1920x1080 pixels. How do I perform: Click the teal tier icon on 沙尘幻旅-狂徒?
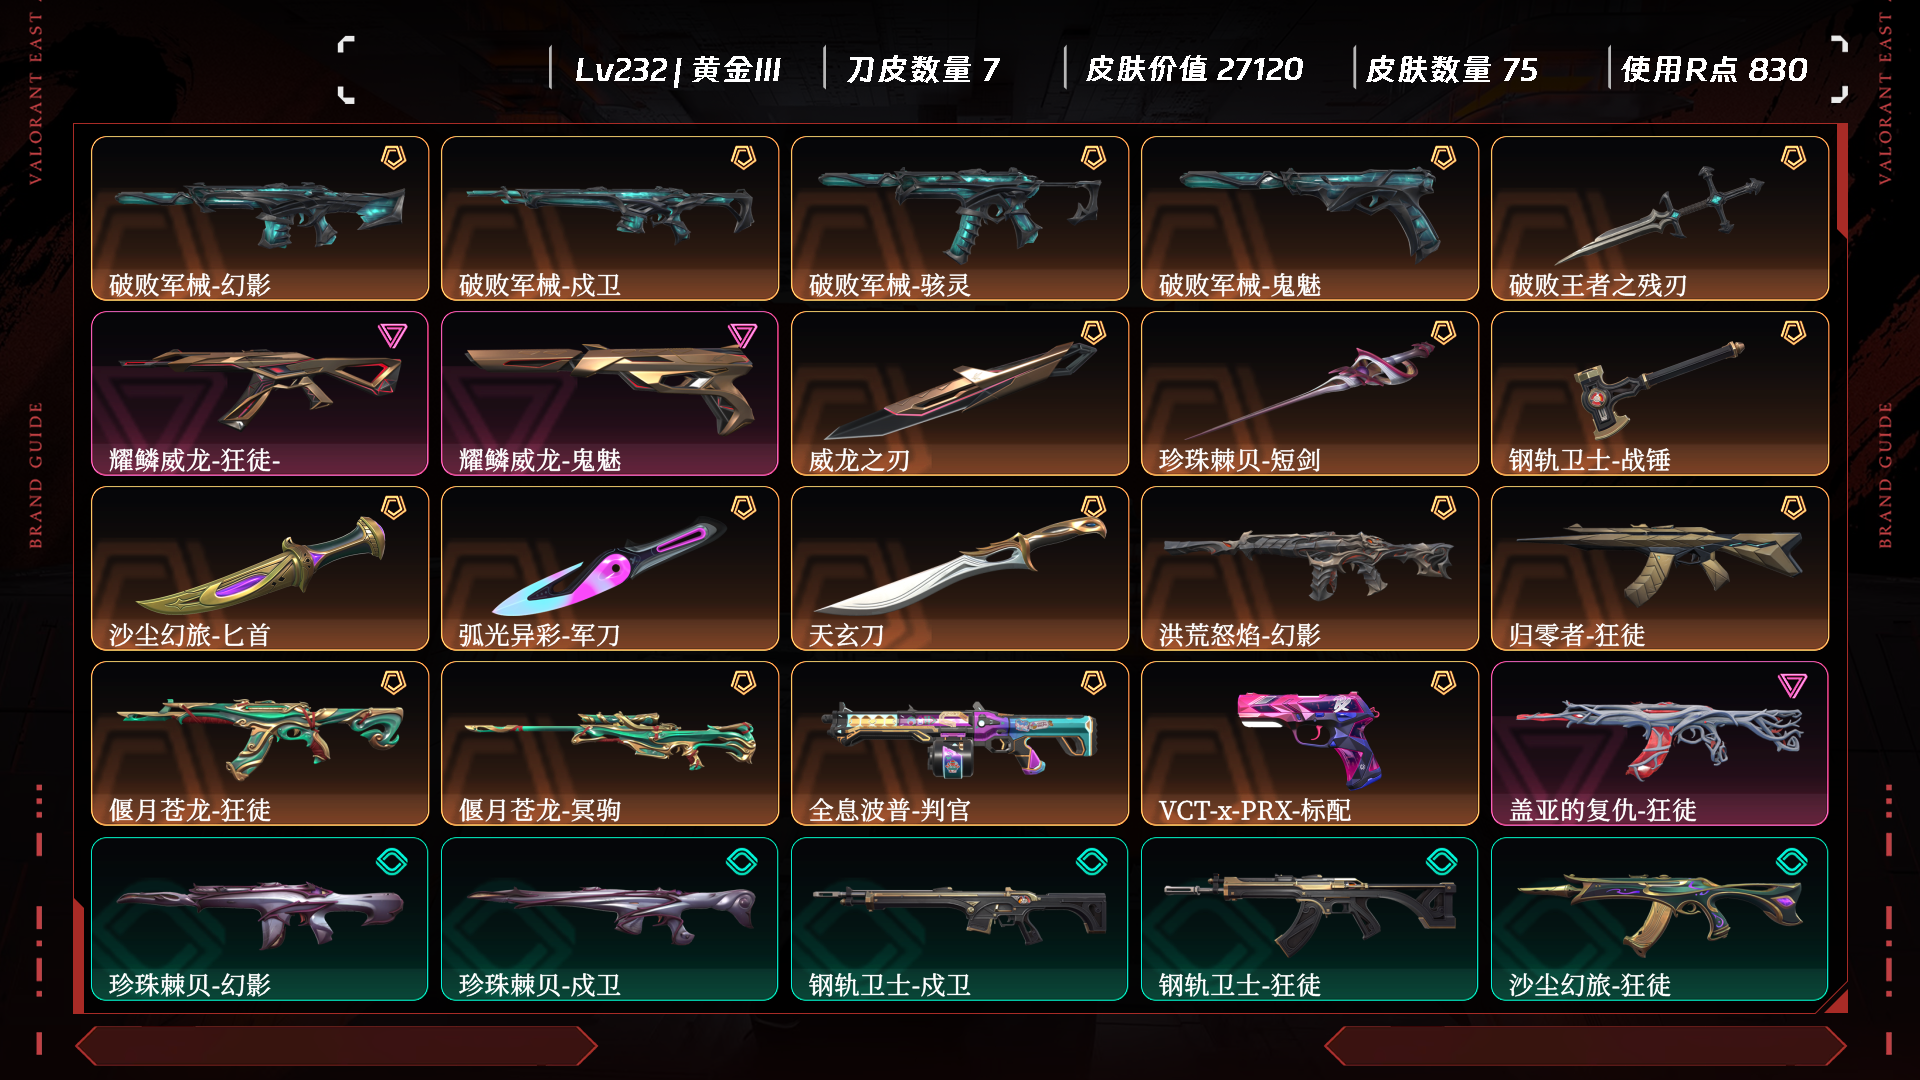1792,861
